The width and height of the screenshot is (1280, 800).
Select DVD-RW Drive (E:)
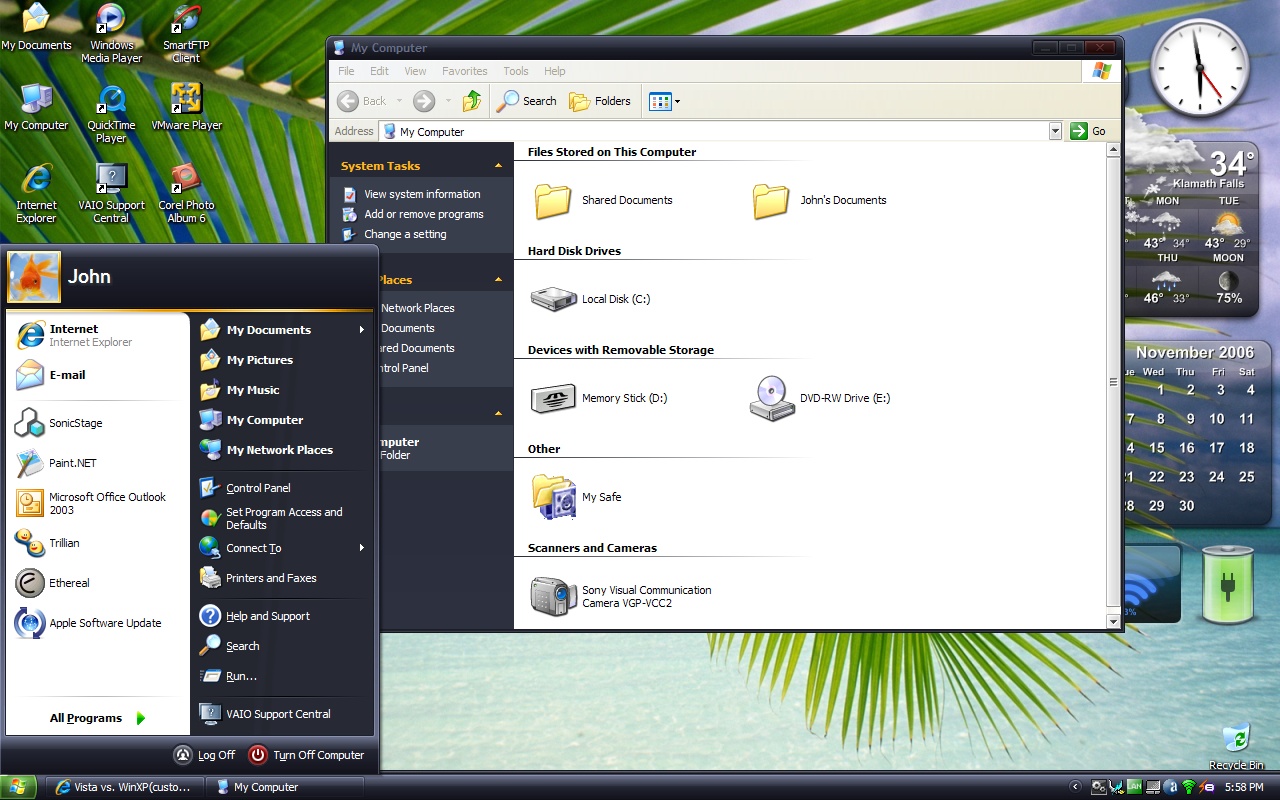819,398
